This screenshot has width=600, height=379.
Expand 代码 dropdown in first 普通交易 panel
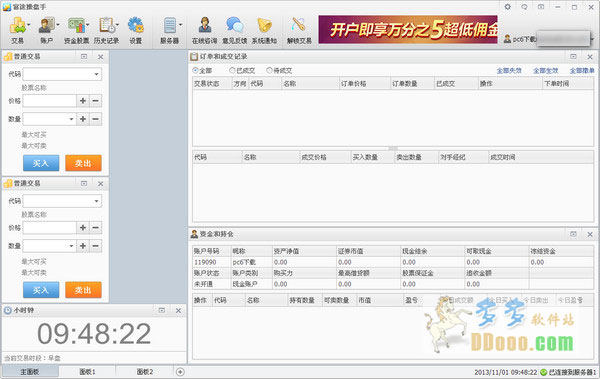(96, 74)
